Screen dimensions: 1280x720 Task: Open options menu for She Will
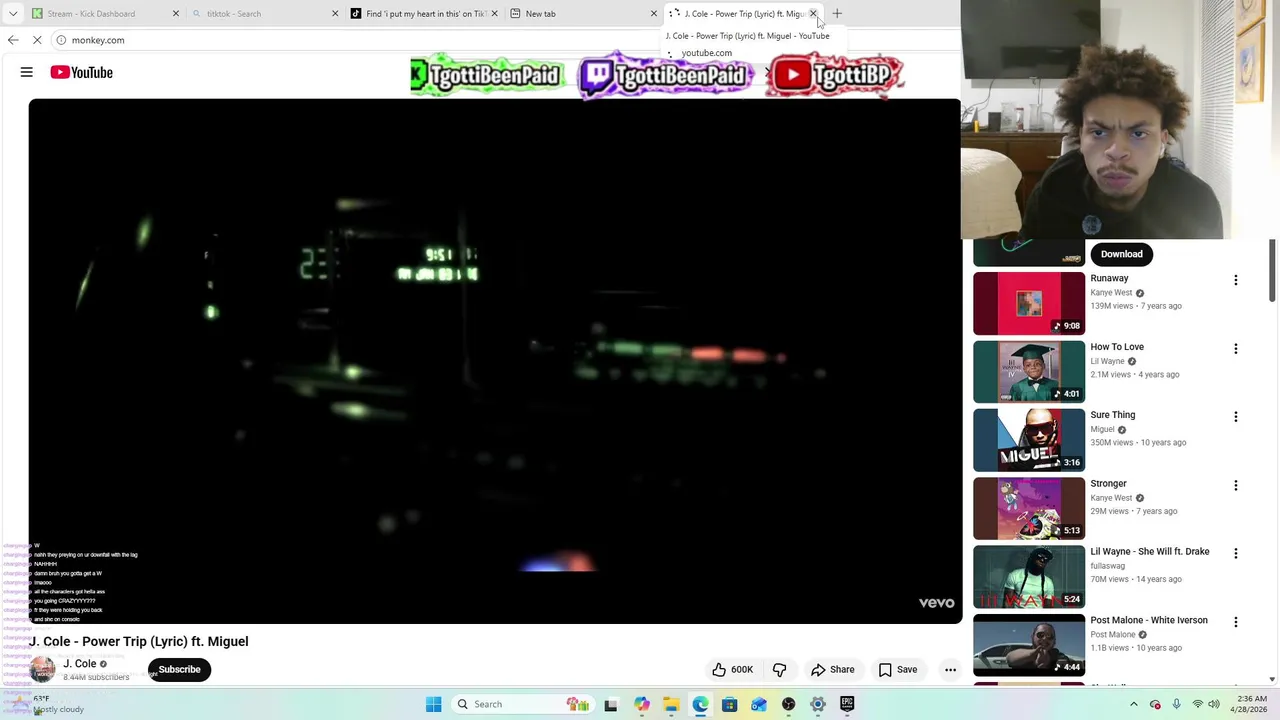coord(1236,553)
